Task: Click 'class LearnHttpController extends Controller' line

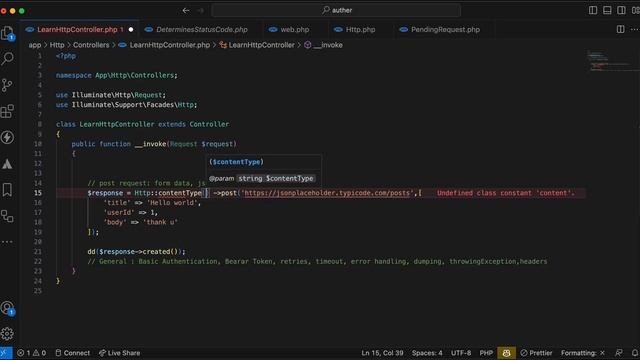Action: [142, 124]
